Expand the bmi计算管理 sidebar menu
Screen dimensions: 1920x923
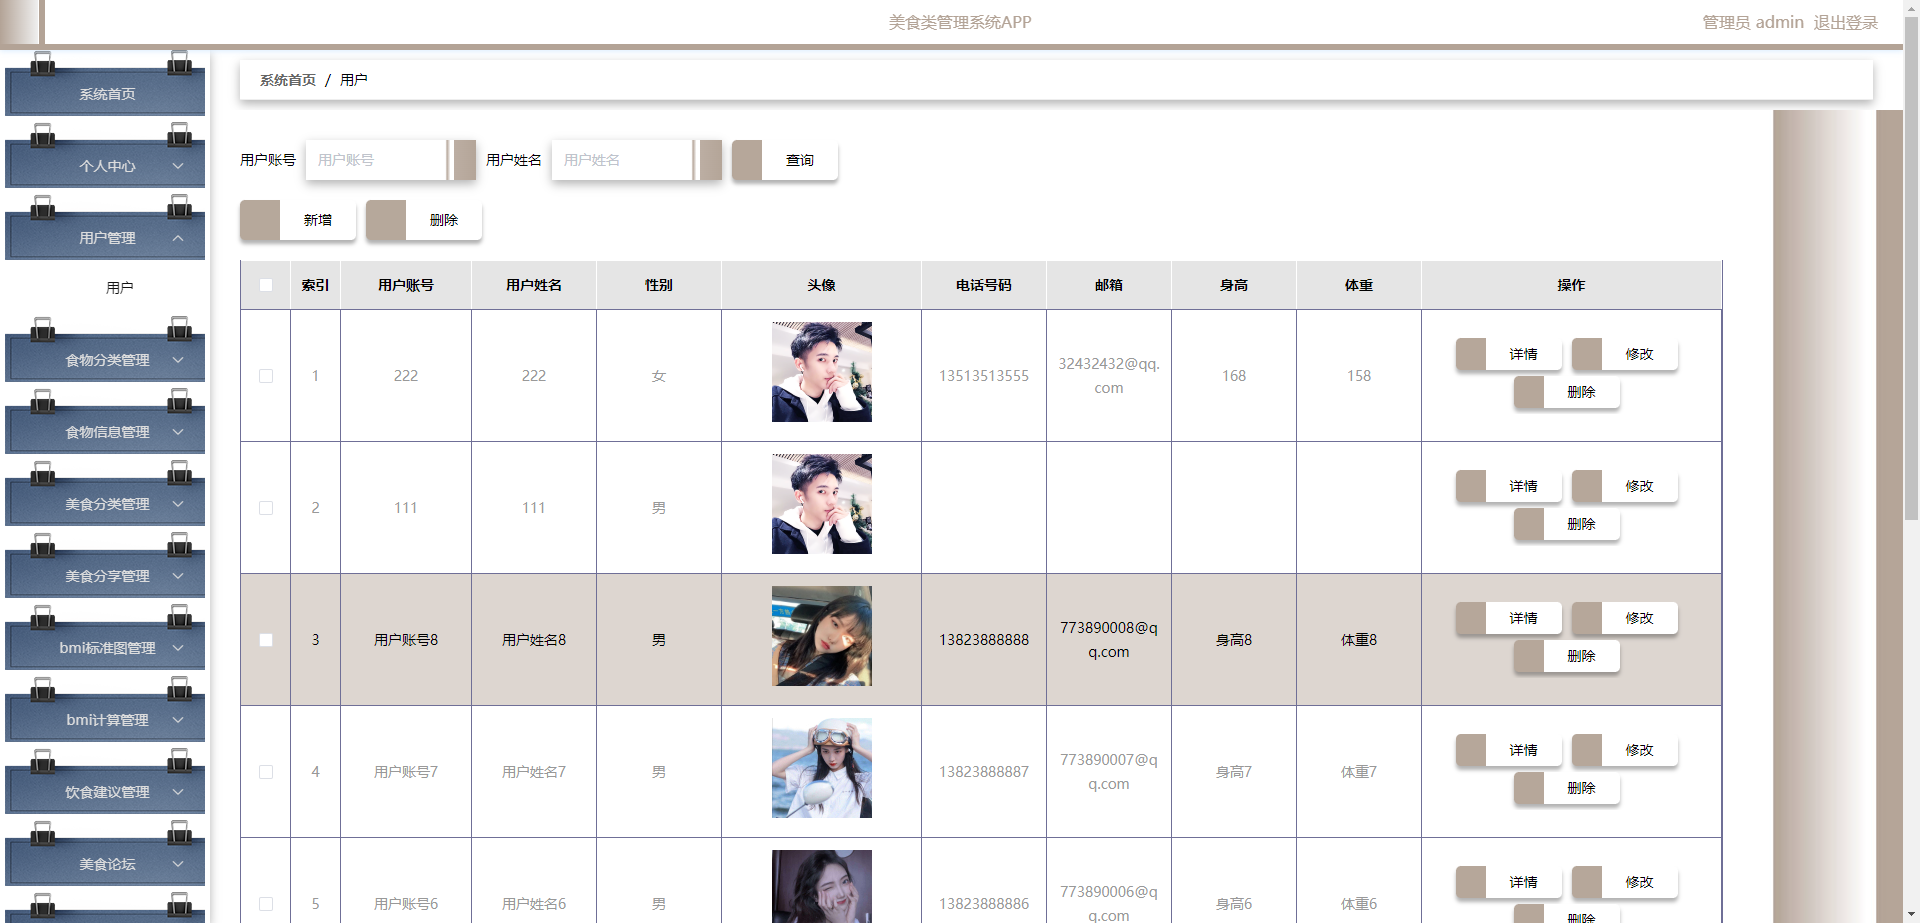click(x=106, y=720)
